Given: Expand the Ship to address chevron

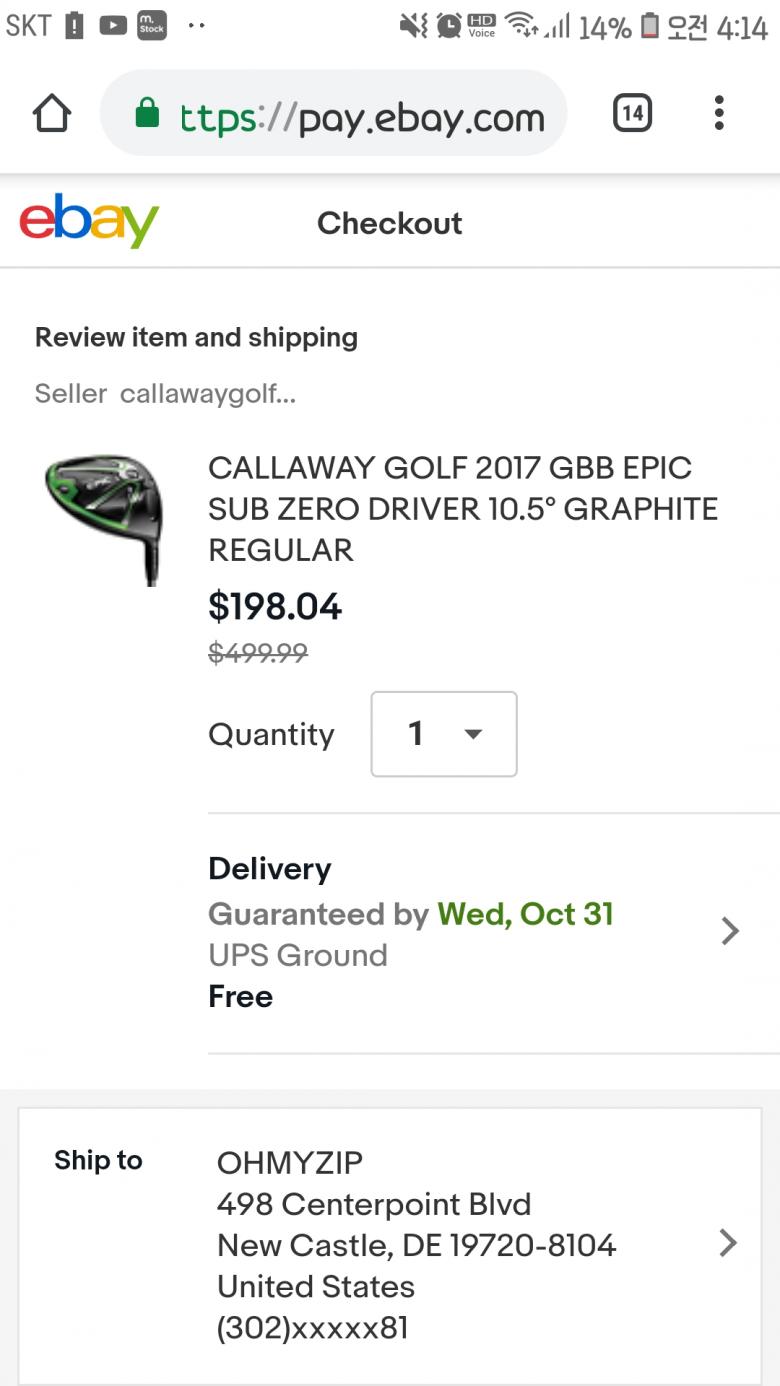Looking at the screenshot, I should (728, 1243).
